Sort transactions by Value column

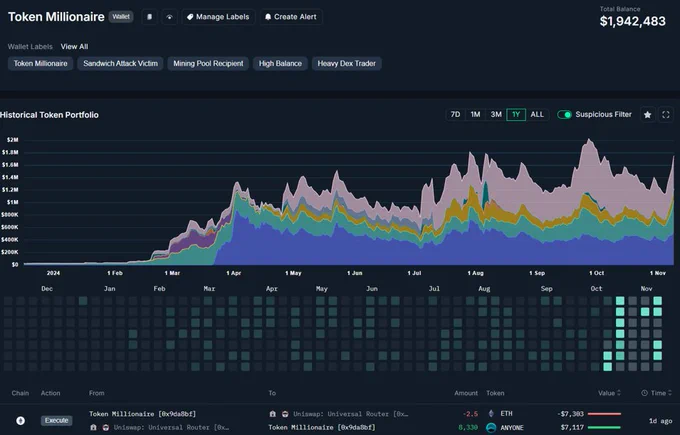coord(609,393)
